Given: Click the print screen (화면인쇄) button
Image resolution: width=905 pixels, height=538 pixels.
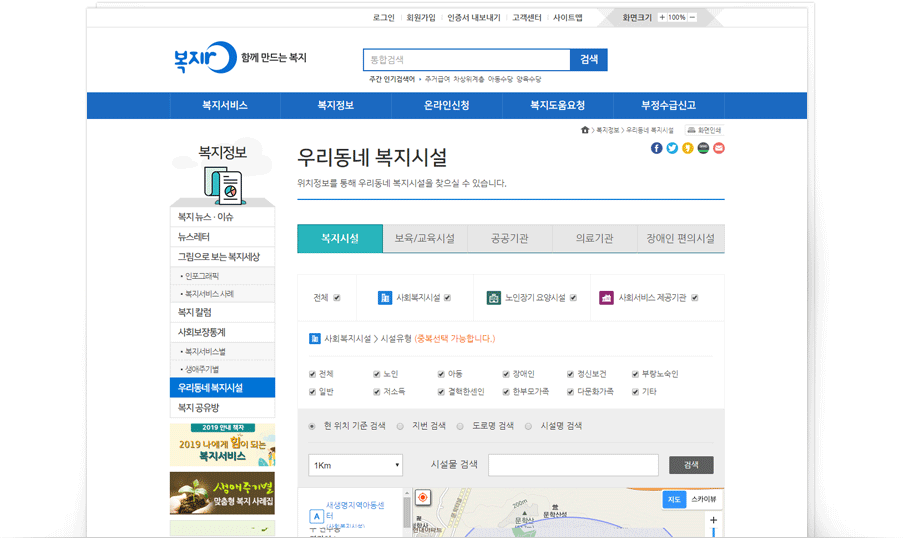Looking at the screenshot, I should coord(704,130).
